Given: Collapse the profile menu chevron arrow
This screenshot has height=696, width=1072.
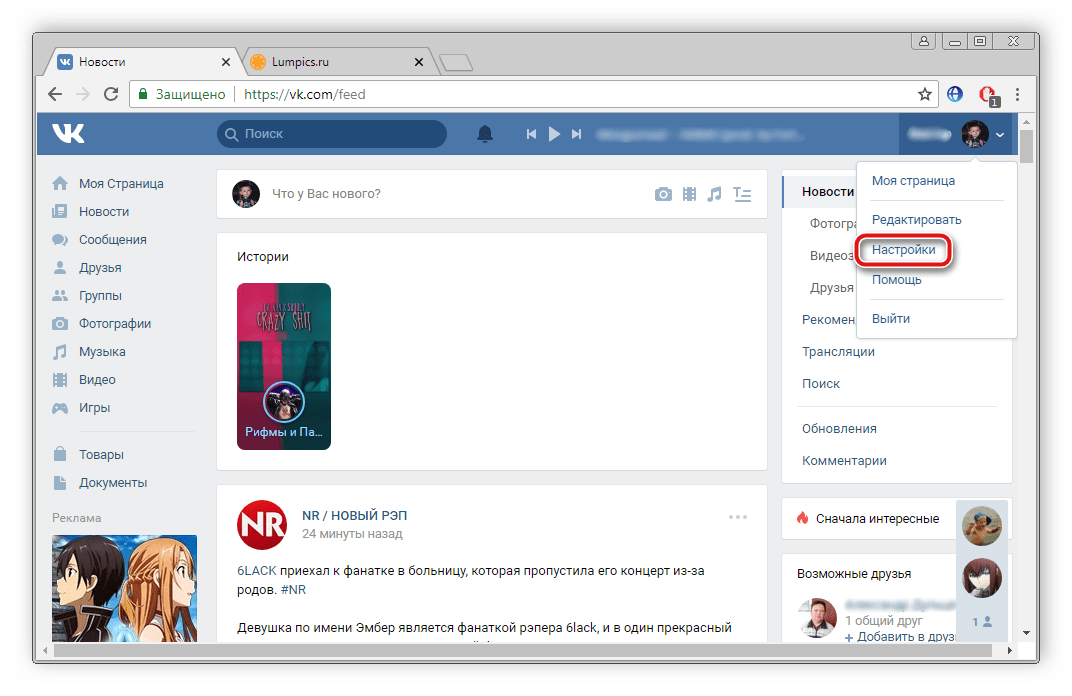Looking at the screenshot, I should [x=1001, y=135].
